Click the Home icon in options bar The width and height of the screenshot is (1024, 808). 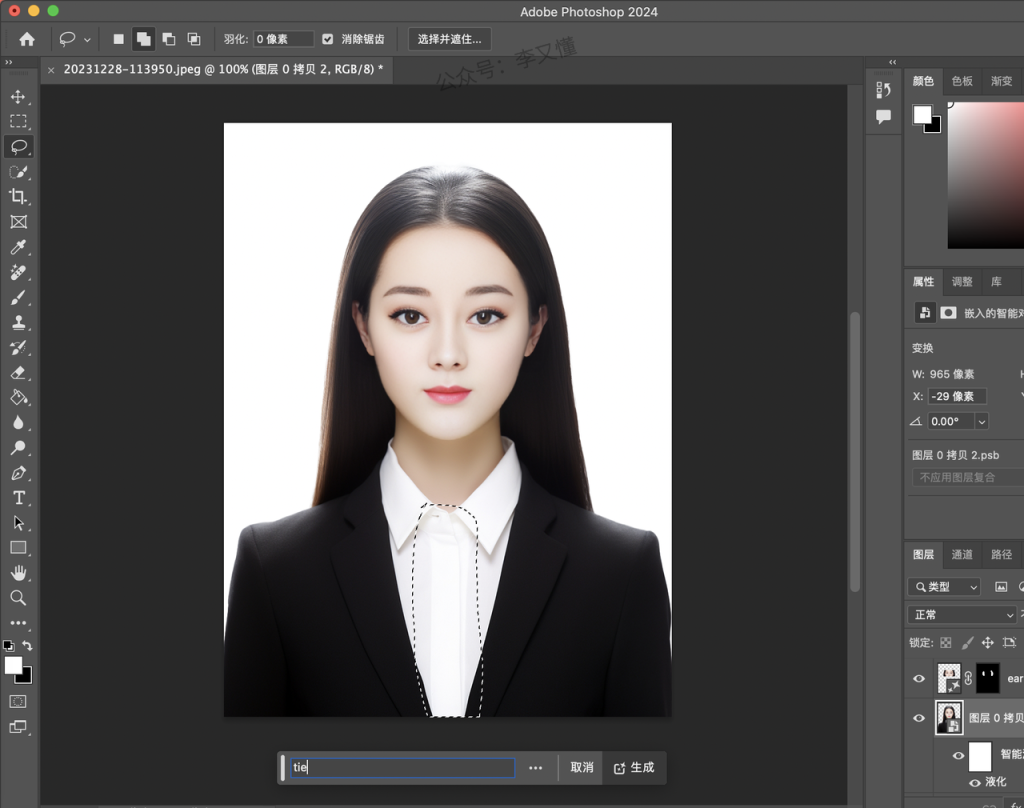27,39
